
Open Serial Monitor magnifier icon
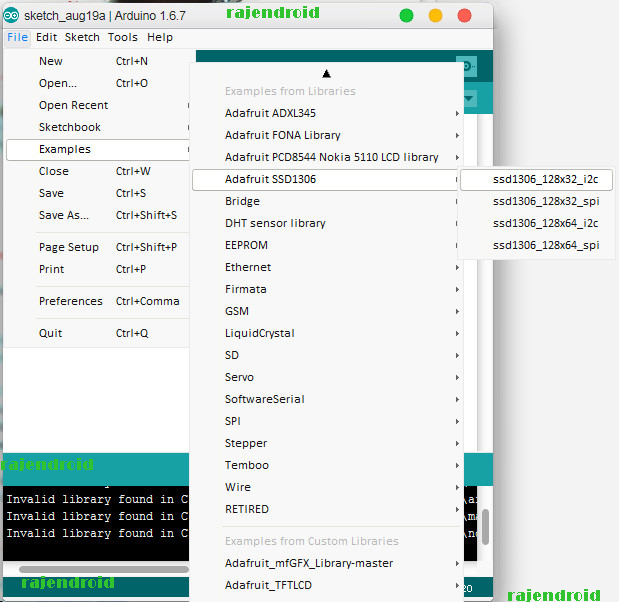pyautogui.click(x=469, y=66)
